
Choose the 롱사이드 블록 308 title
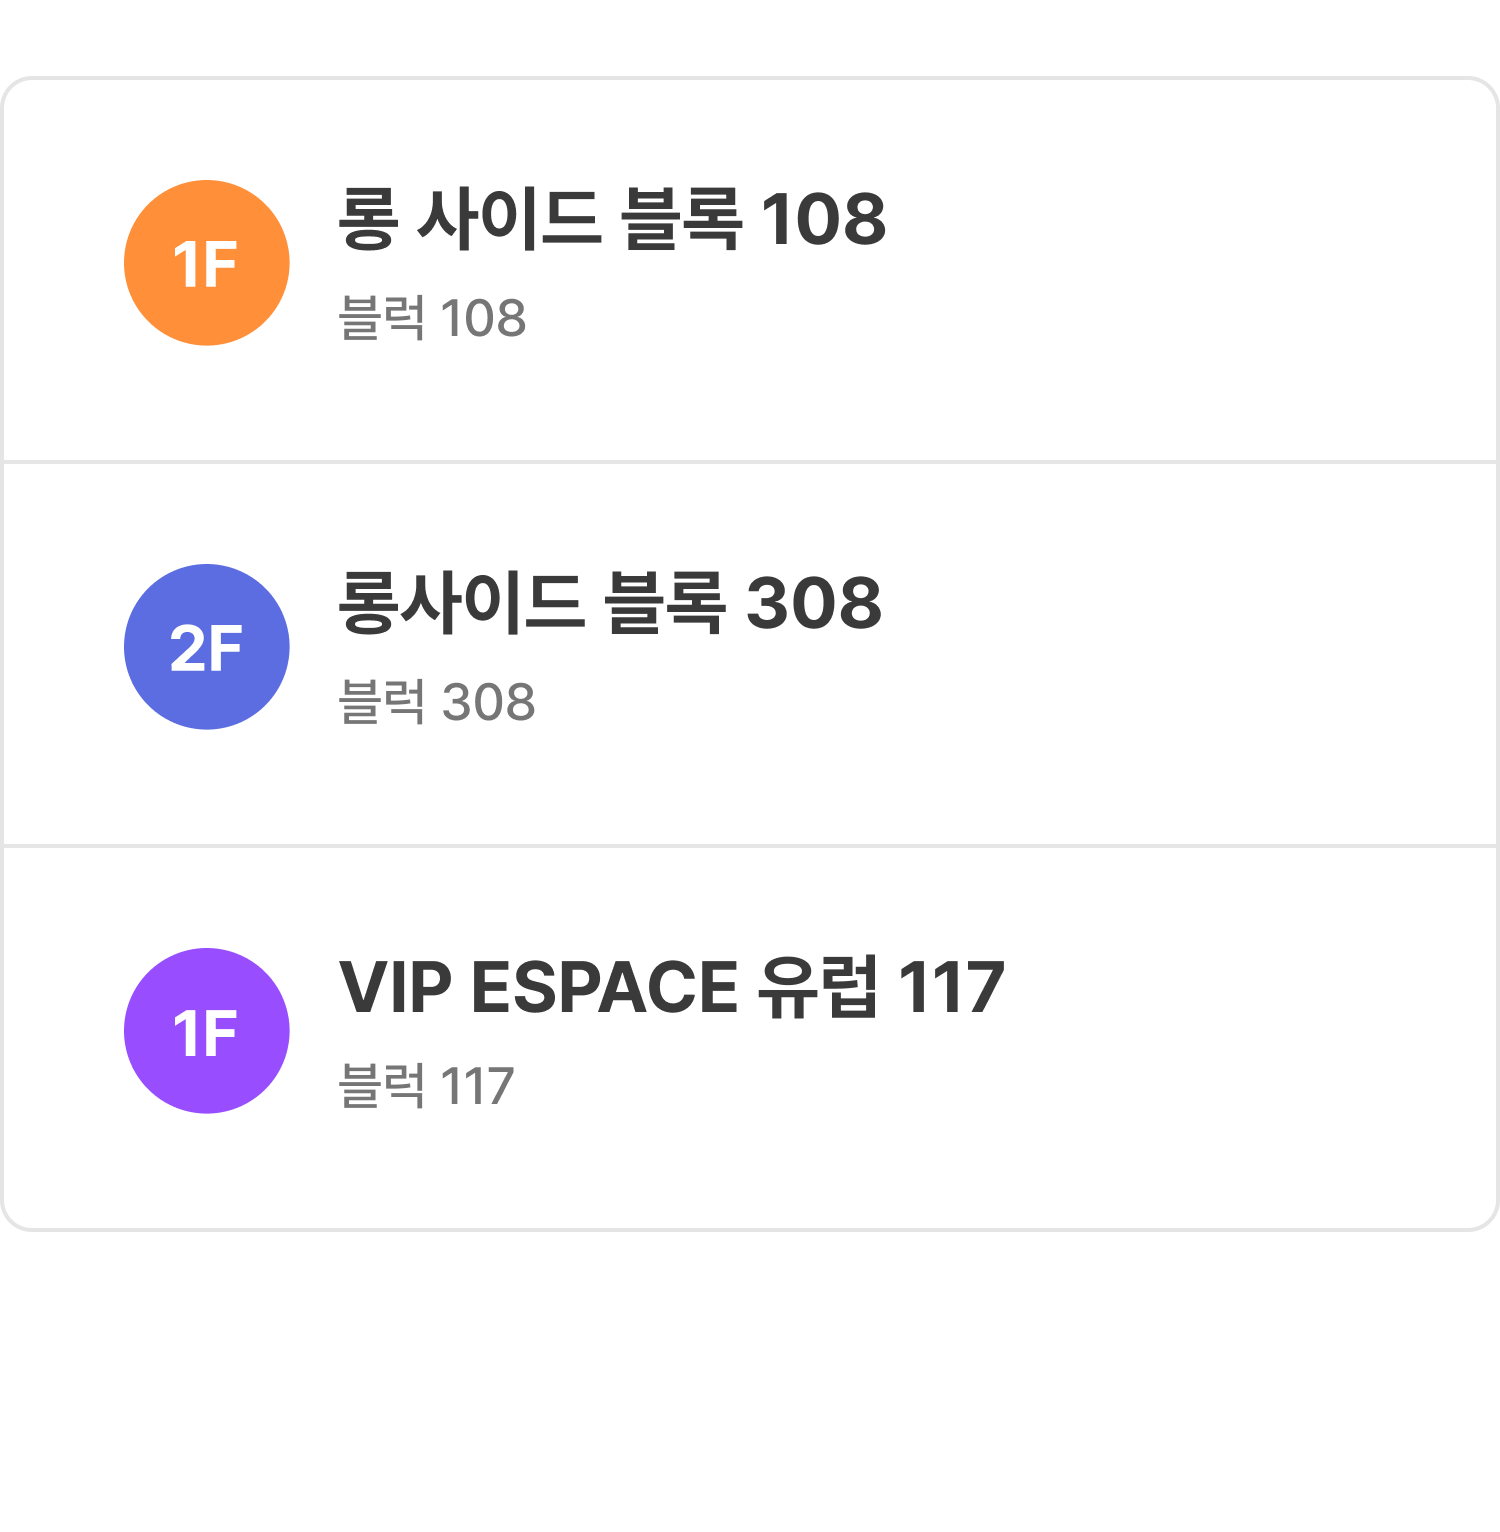pyautogui.click(x=610, y=603)
